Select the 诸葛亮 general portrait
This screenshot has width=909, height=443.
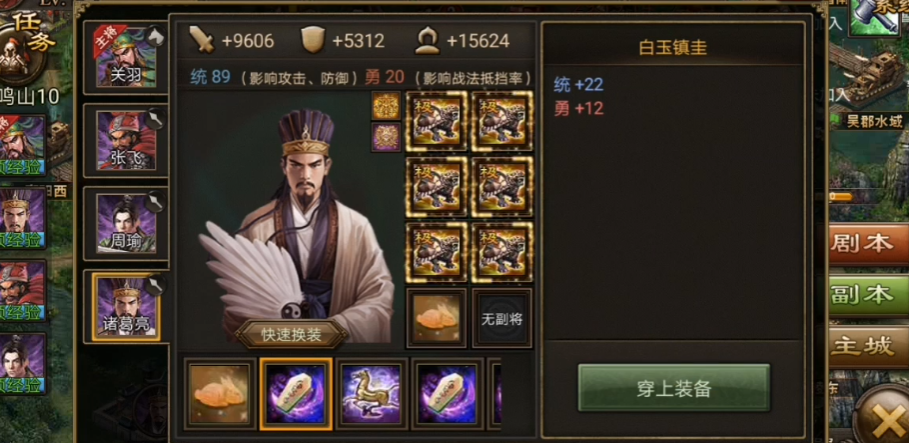[126, 306]
